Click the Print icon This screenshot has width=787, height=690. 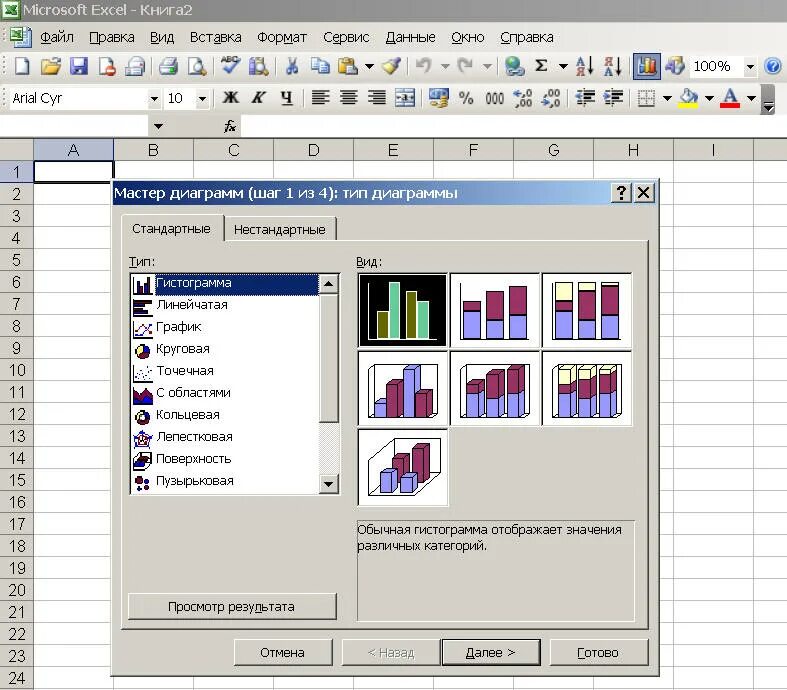[x=168, y=66]
